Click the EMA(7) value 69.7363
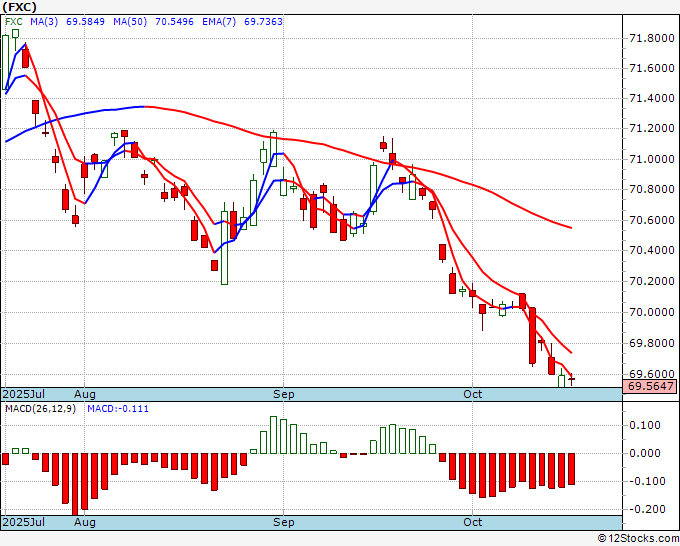Image resolution: width=680 pixels, height=546 pixels. click(263, 21)
